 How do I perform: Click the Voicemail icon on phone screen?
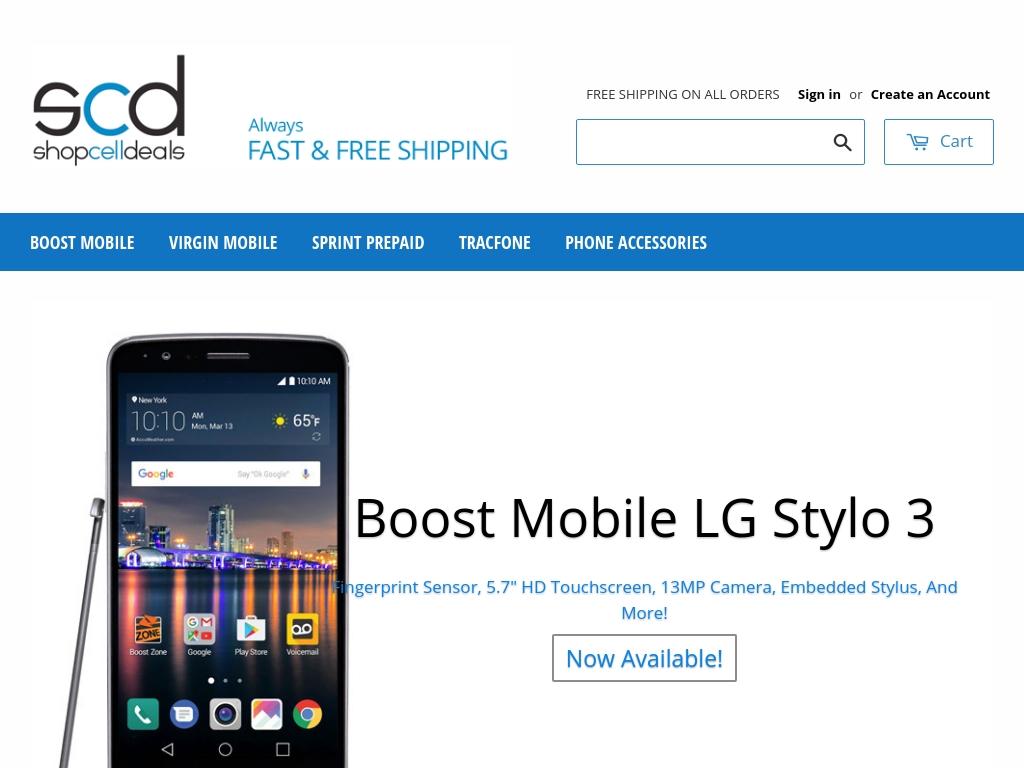(302, 629)
